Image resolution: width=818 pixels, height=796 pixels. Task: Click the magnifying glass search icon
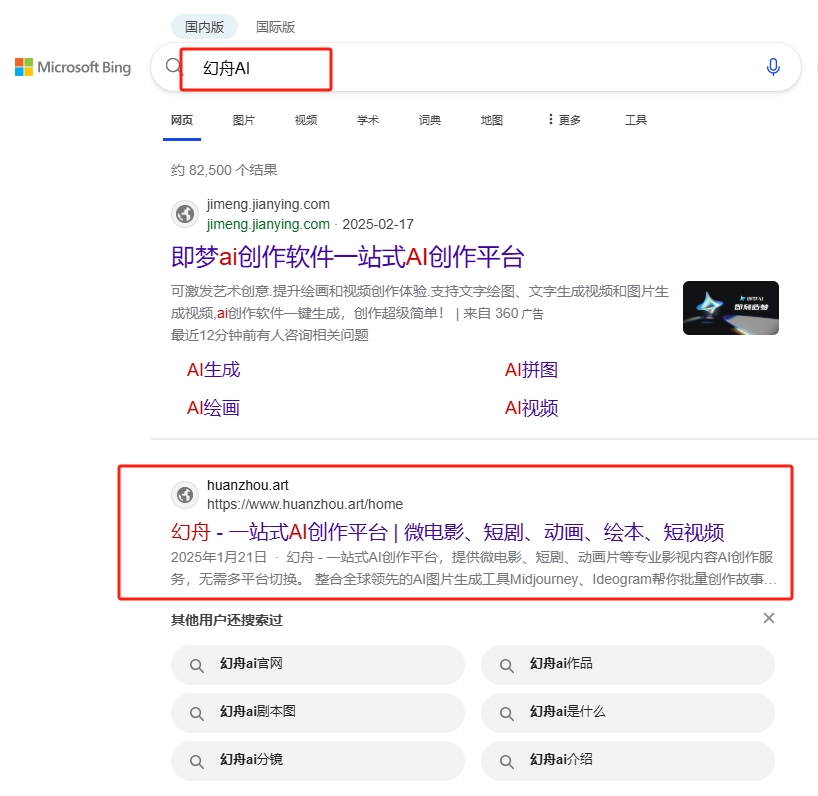pos(172,64)
